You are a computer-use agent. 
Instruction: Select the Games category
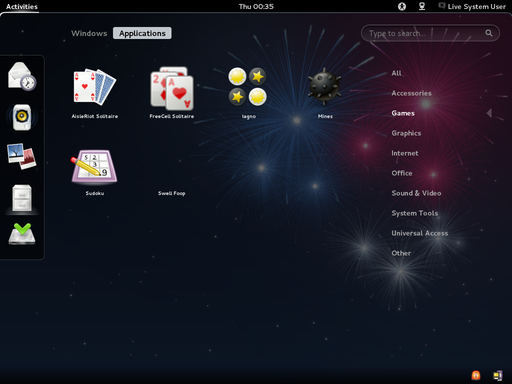[x=403, y=113]
